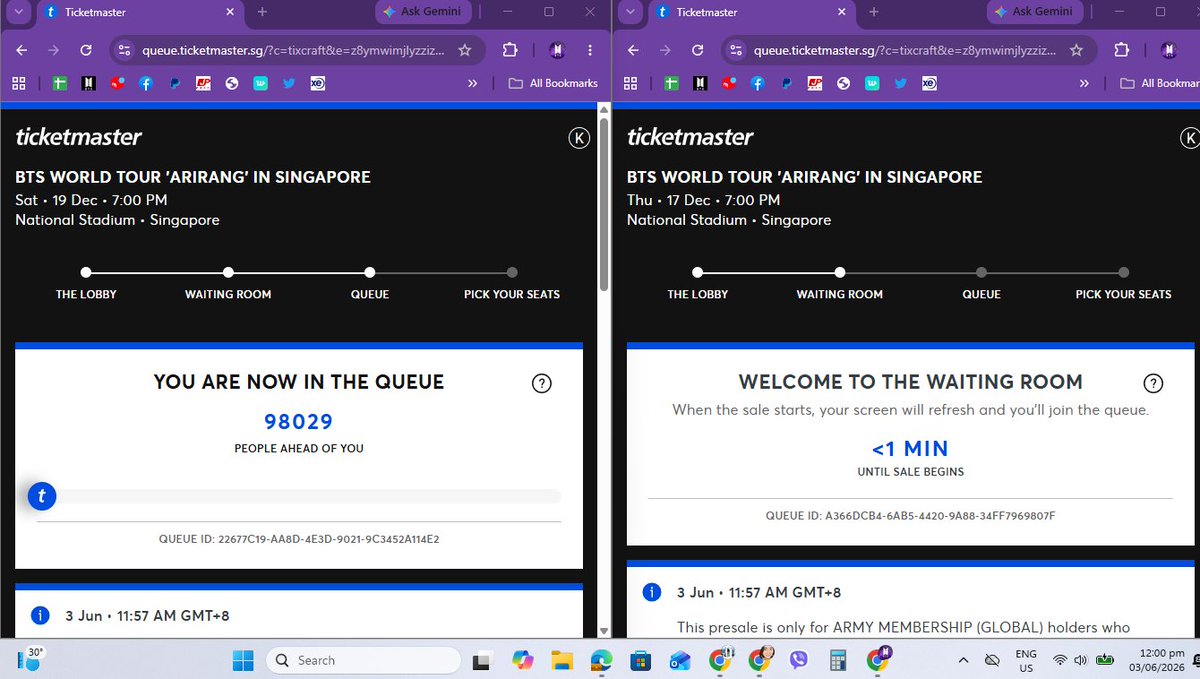Open the green Sheets bookmark in the left window
1200x679 pixels.
coord(59,84)
